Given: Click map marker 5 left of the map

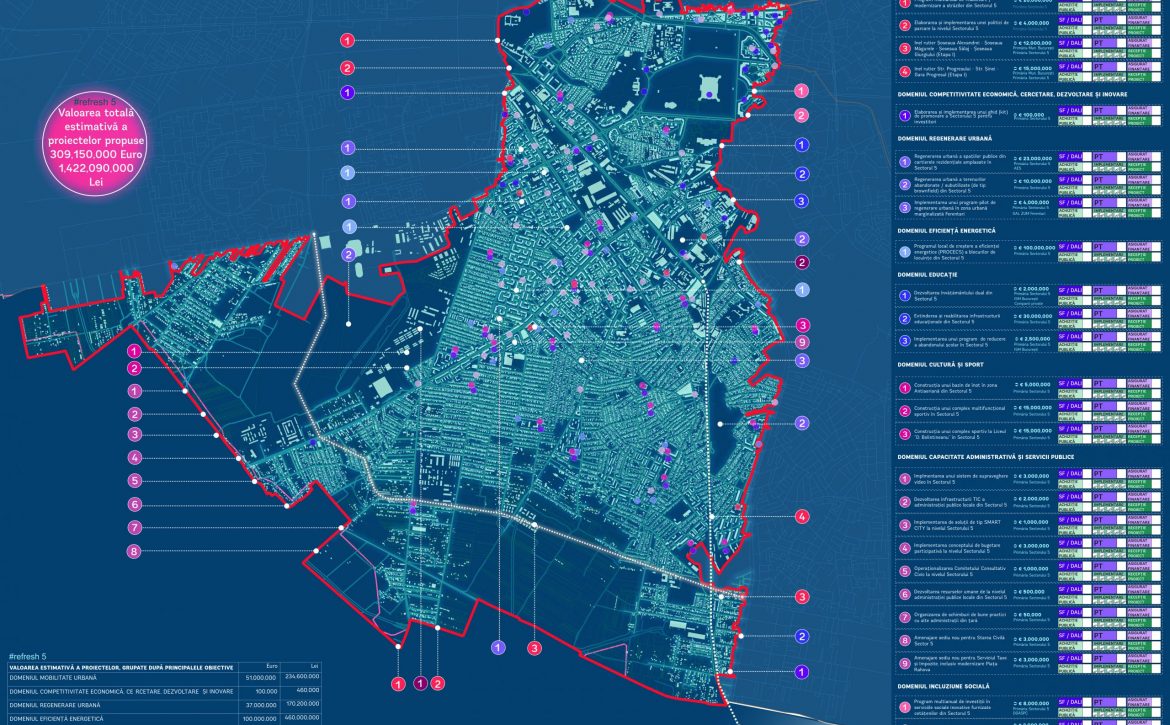Looking at the screenshot, I should click(134, 480).
